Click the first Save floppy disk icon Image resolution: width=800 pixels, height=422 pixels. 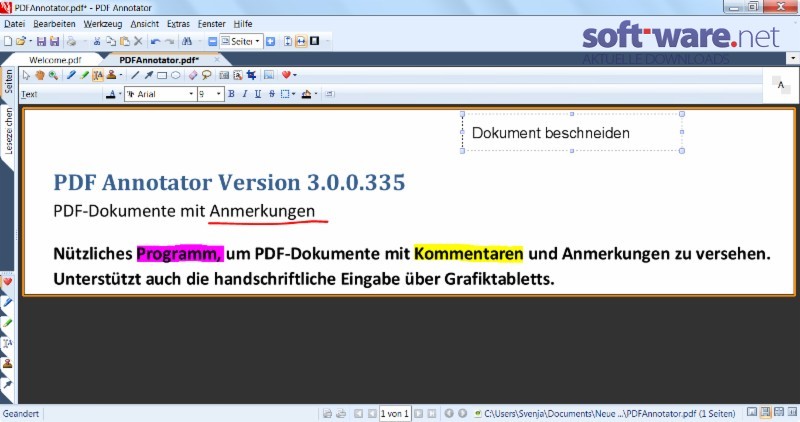point(41,41)
